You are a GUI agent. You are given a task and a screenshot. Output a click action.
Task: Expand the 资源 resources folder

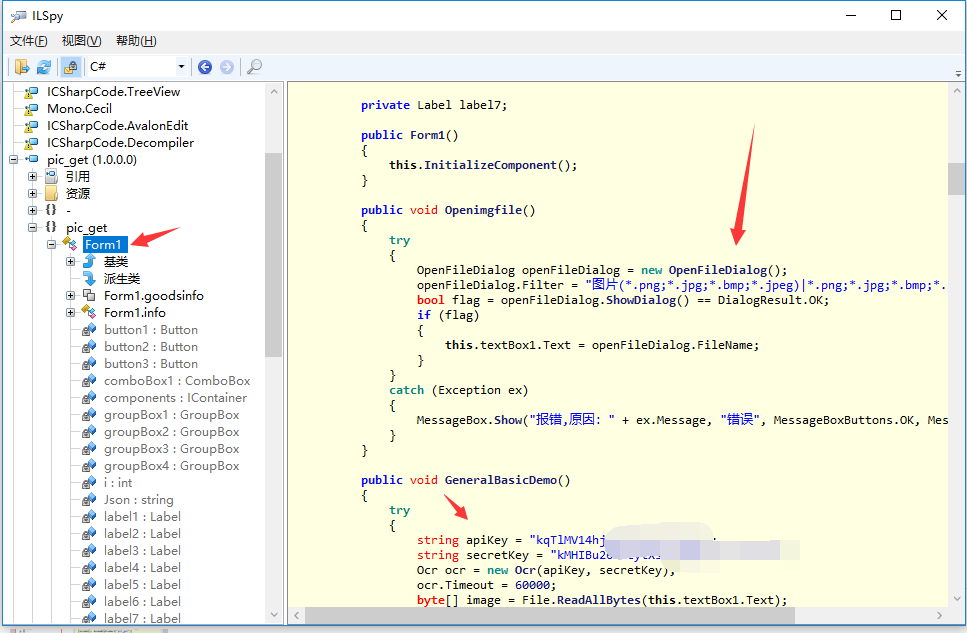click(33, 194)
